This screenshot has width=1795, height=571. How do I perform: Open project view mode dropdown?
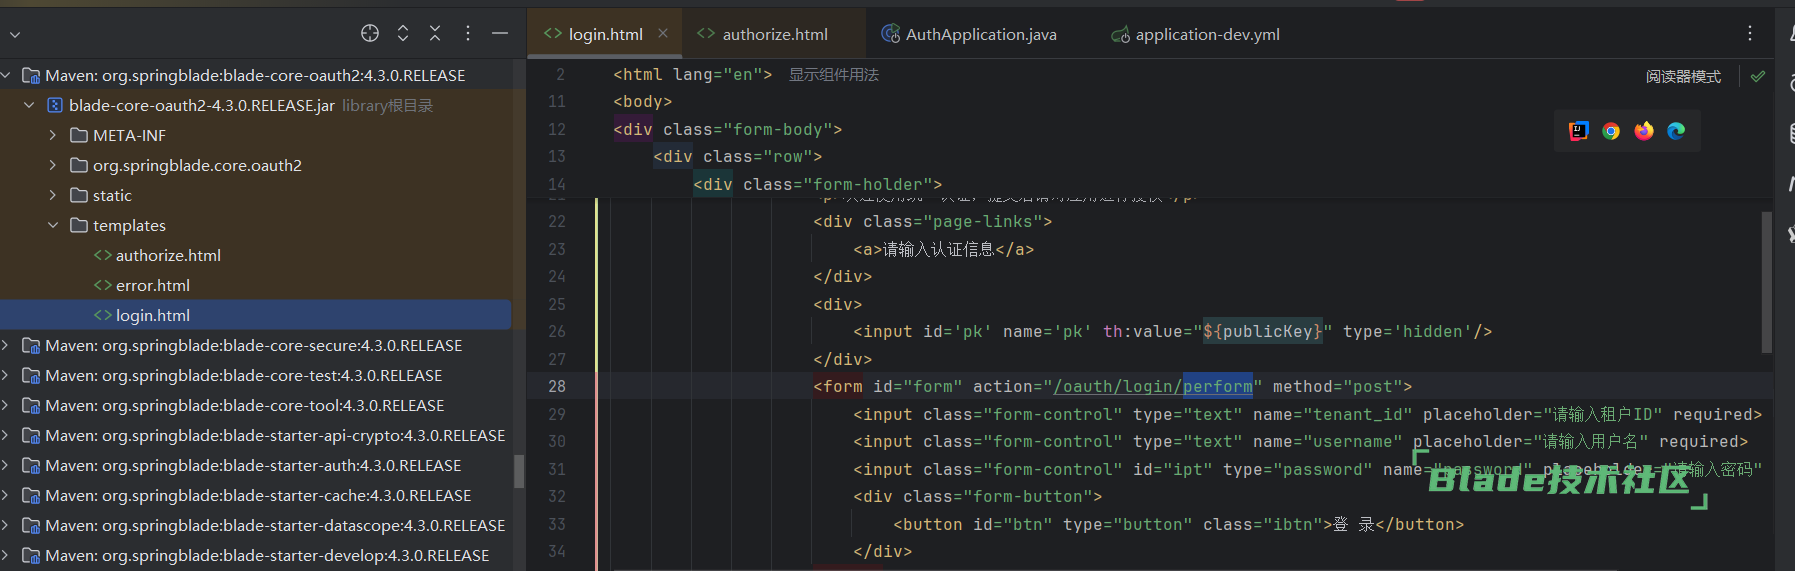click(x=15, y=34)
